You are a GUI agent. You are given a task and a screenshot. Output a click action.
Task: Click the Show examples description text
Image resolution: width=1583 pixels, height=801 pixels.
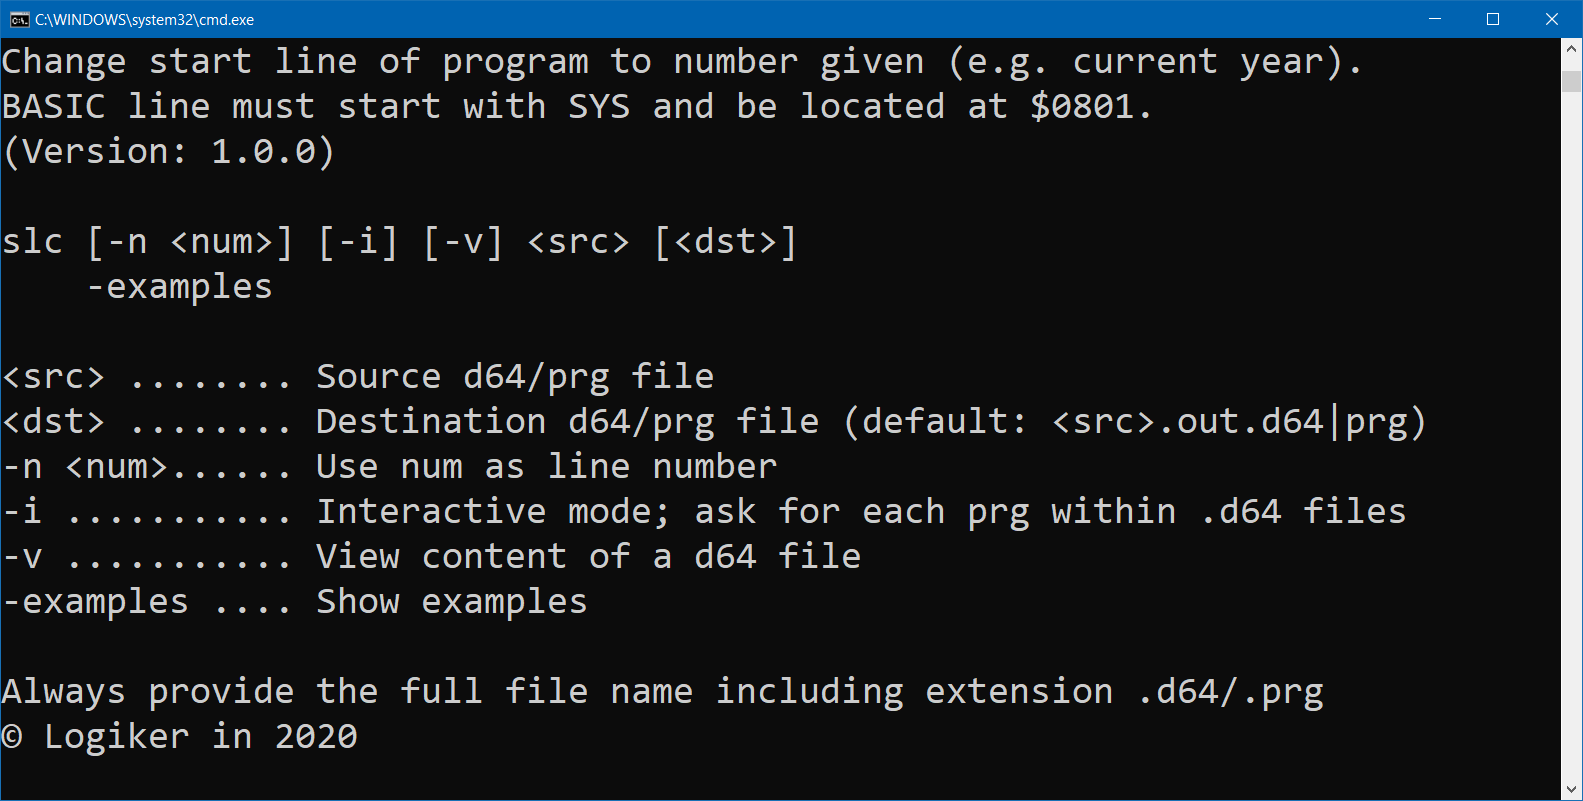pos(452,602)
